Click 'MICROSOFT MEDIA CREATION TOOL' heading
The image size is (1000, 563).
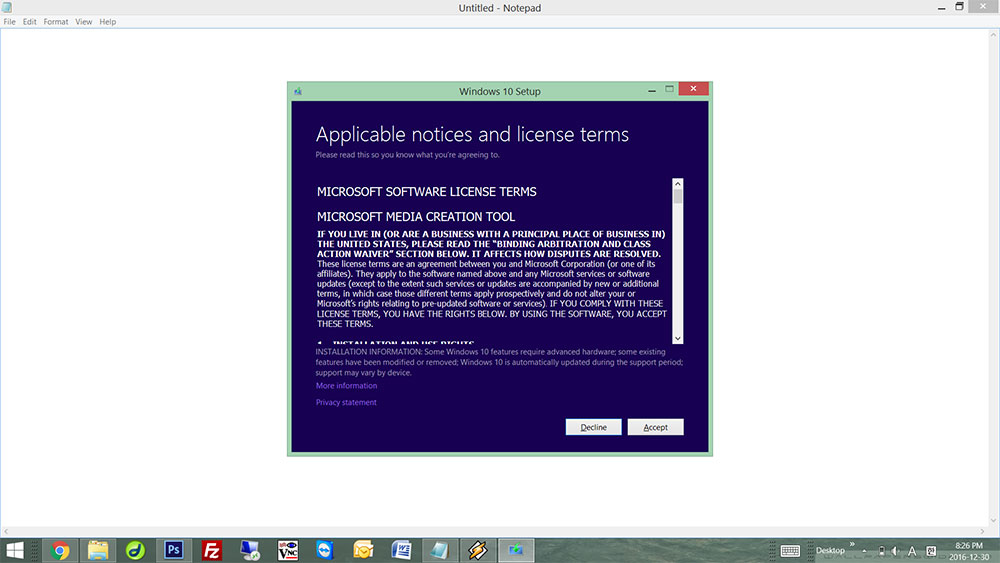416,217
